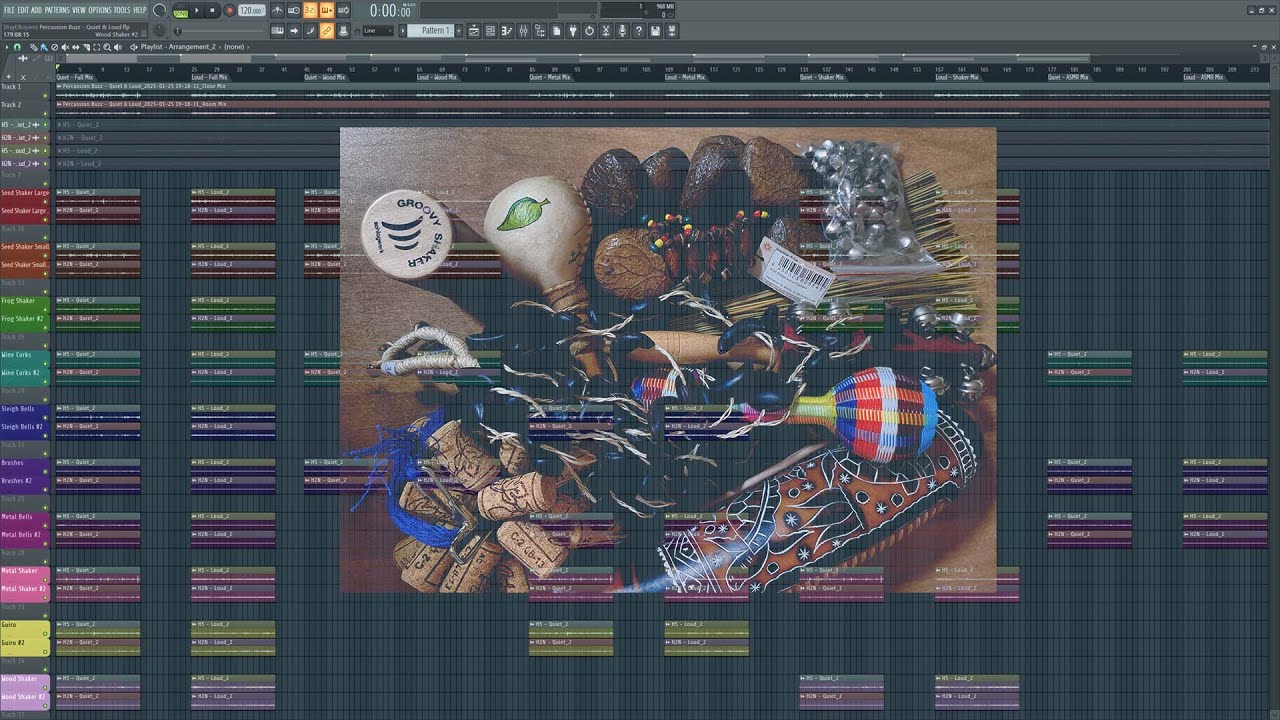Open the PATTERNS menu

(x=57, y=10)
